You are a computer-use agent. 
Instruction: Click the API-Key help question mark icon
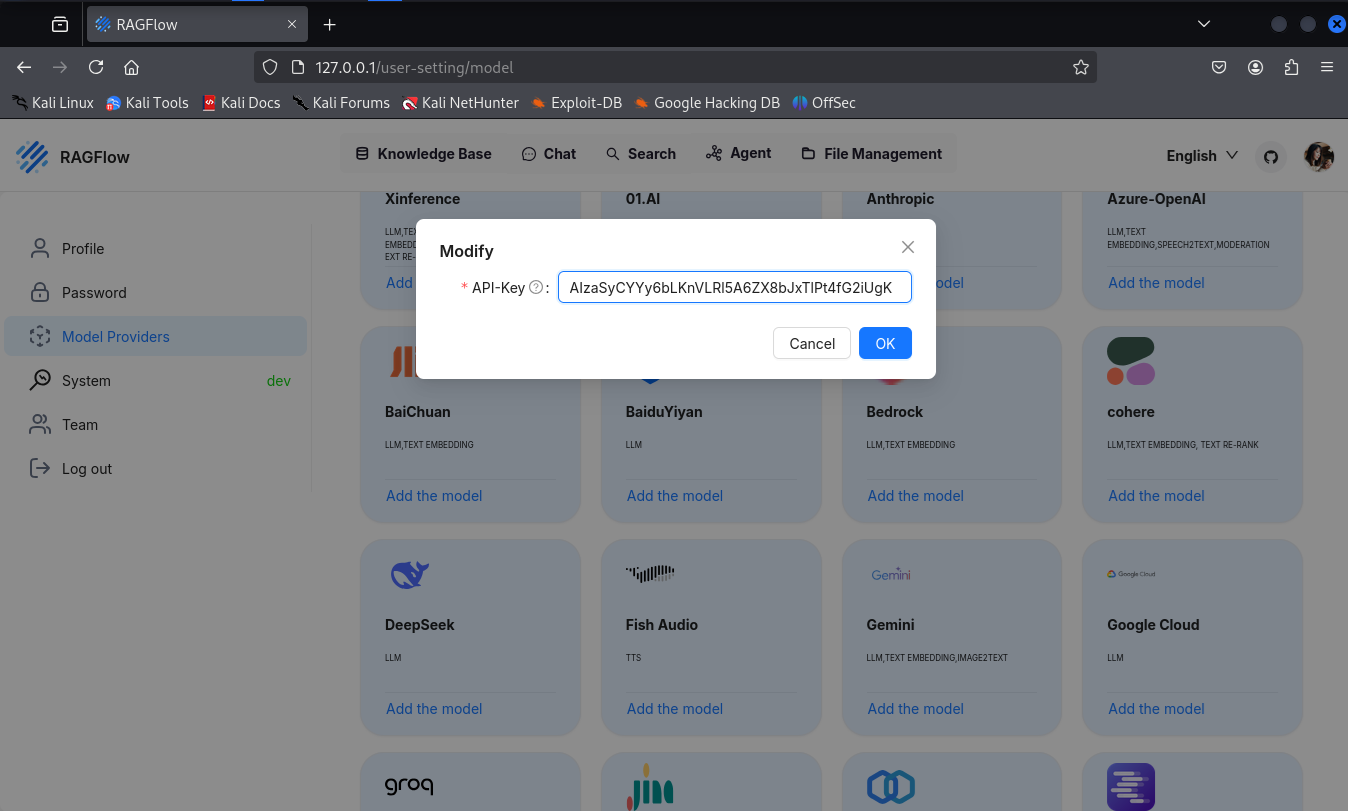pyautogui.click(x=536, y=288)
